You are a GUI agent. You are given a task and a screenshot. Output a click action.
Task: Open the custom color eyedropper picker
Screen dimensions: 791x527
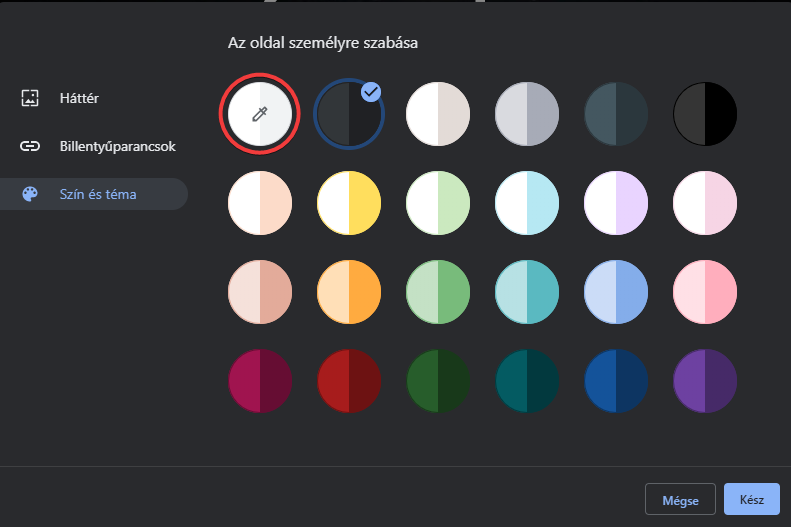coord(260,114)
